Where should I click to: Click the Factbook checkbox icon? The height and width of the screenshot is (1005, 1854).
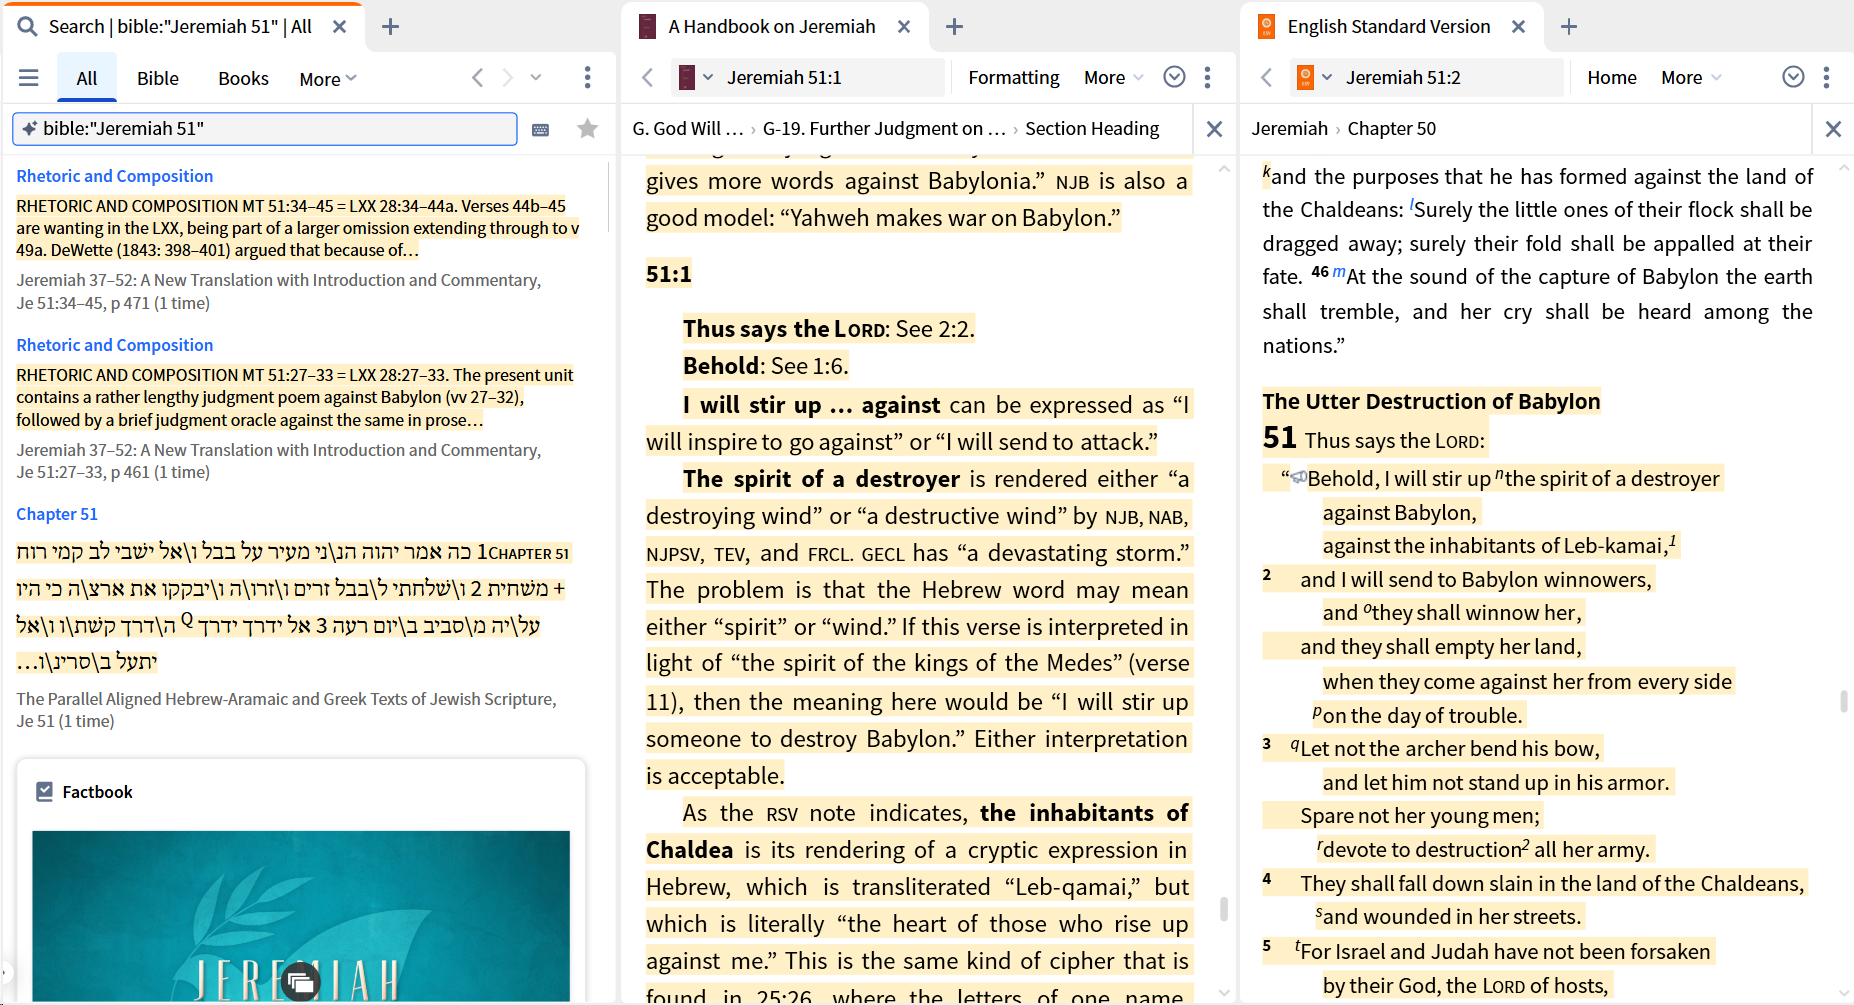[44, 792]
